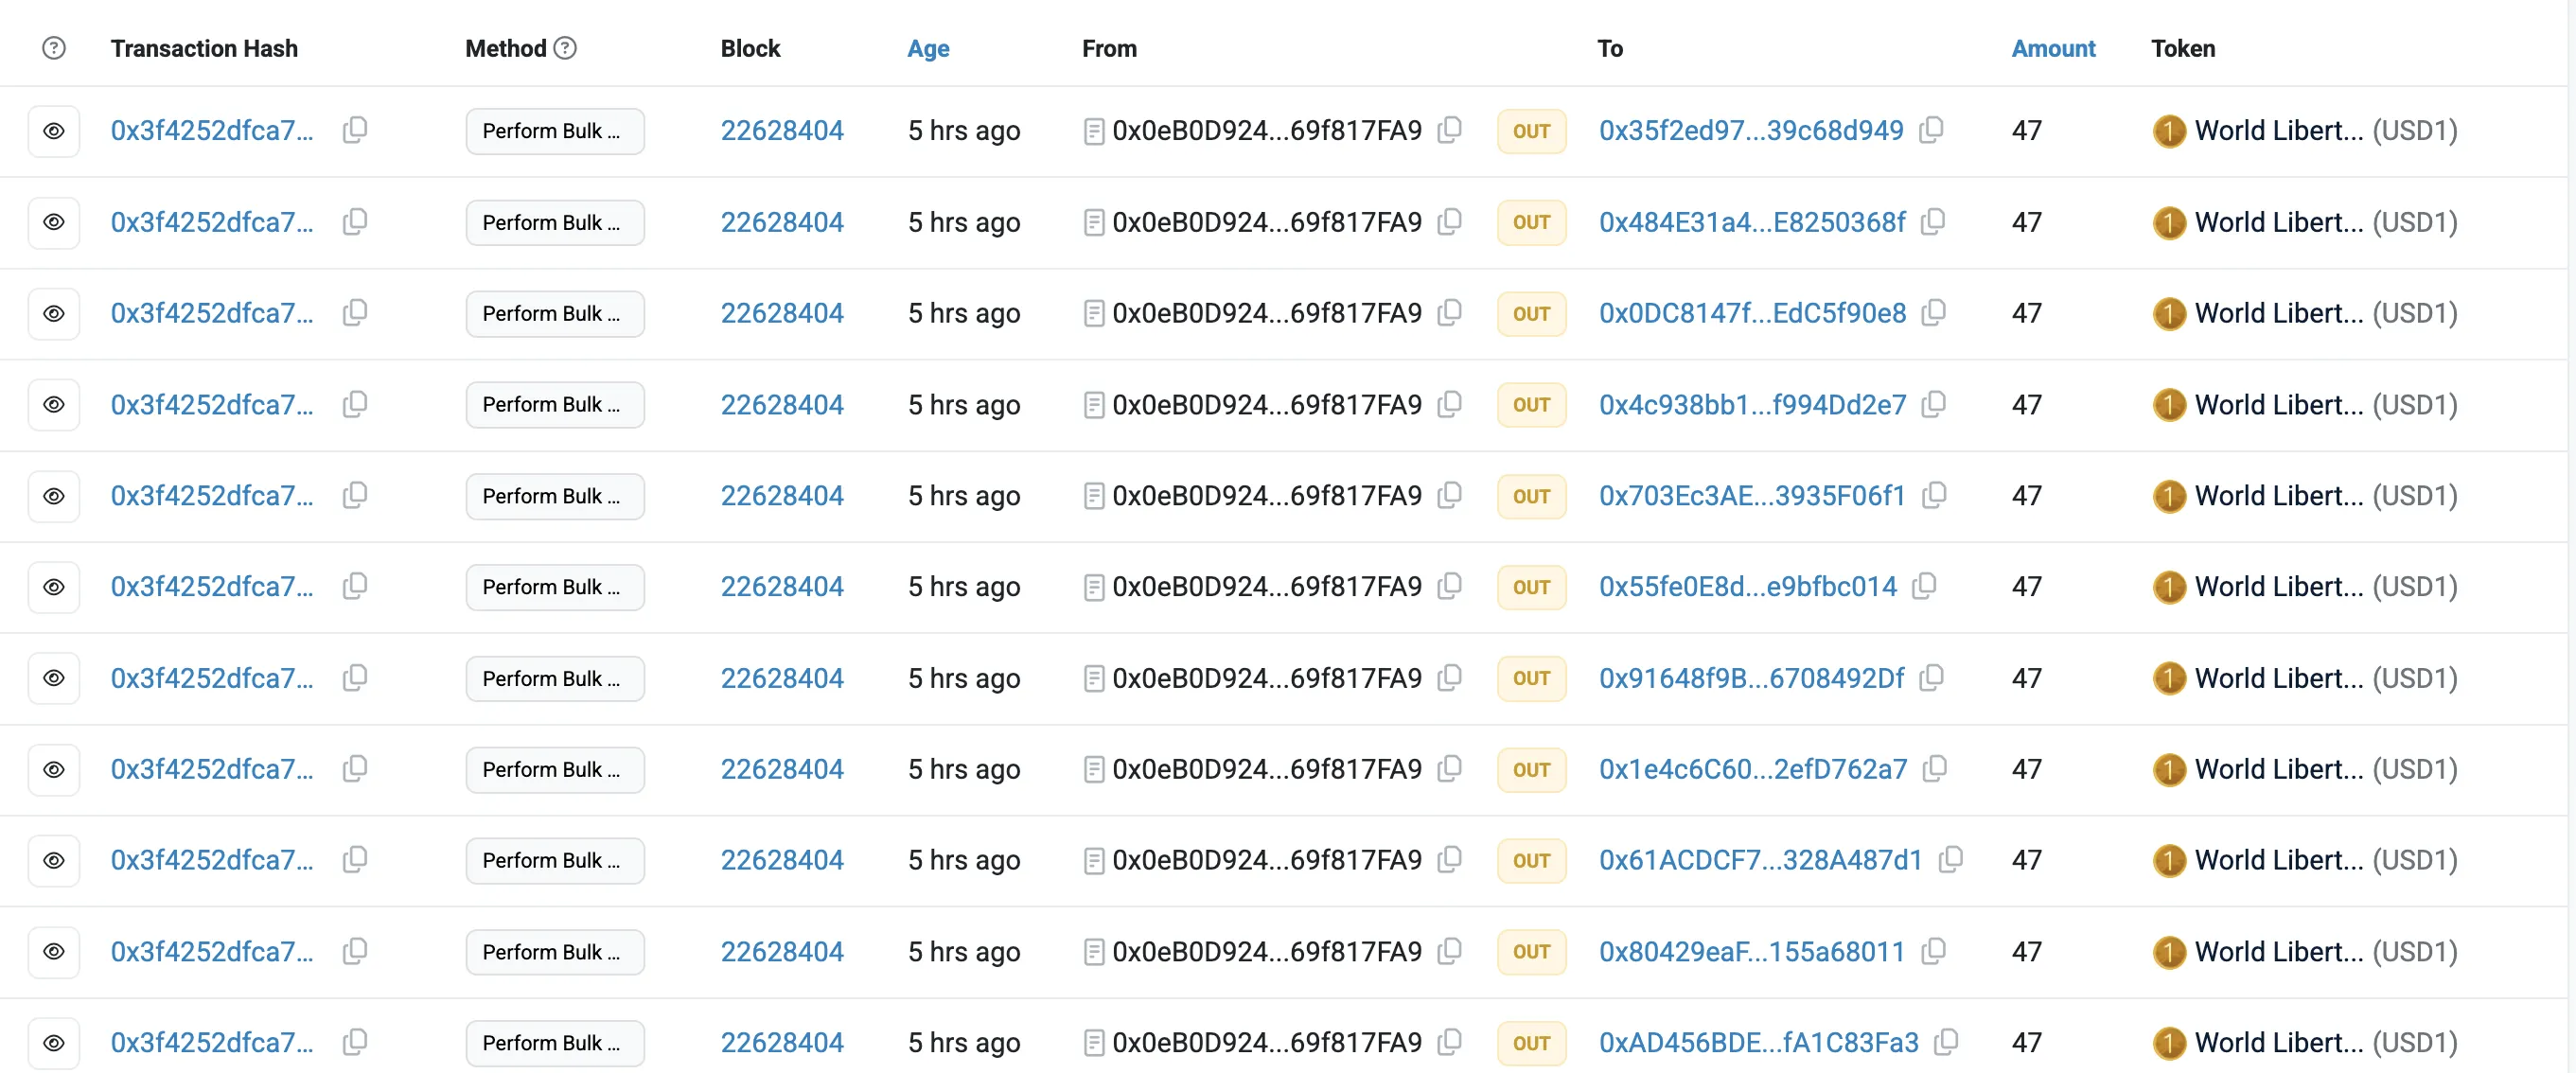Toggle eye preview for last visible row
The image size is (2576, 1073).
pos(54,1042)
